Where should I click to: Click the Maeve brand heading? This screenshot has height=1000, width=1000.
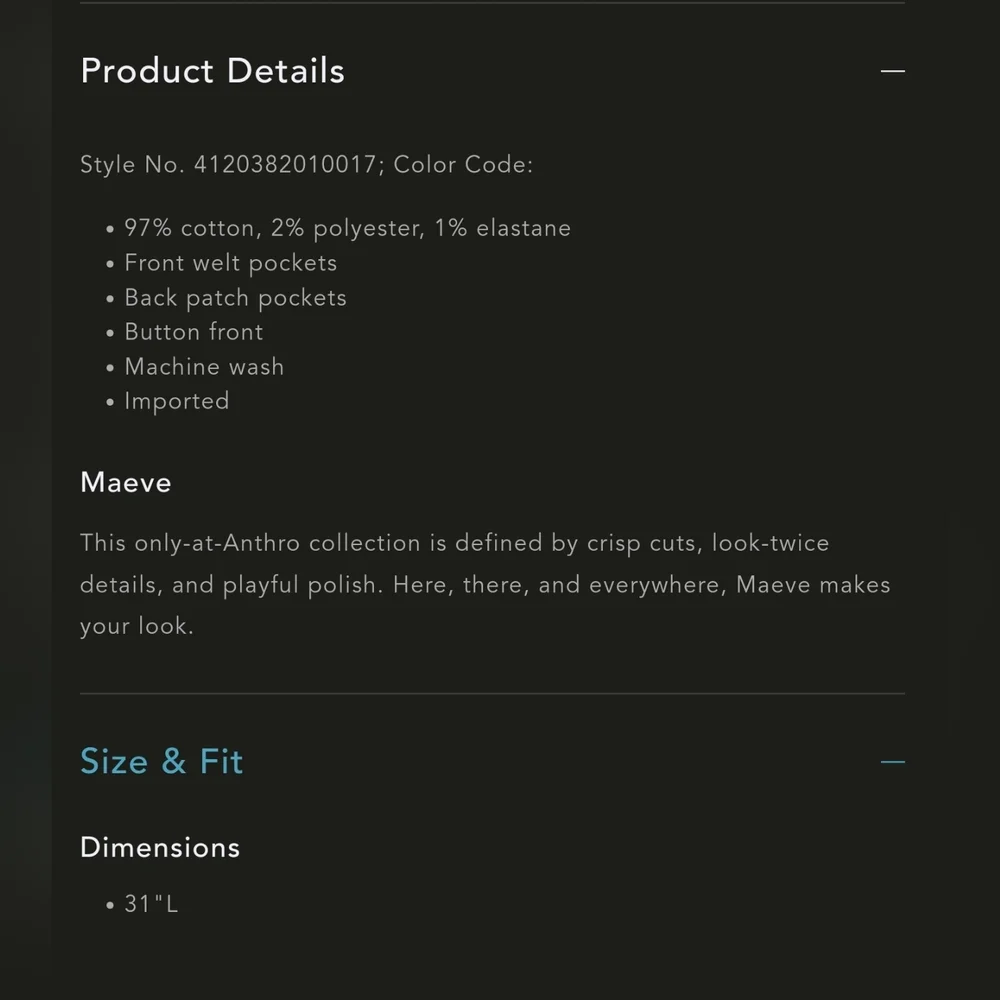(x=126, y=483)
